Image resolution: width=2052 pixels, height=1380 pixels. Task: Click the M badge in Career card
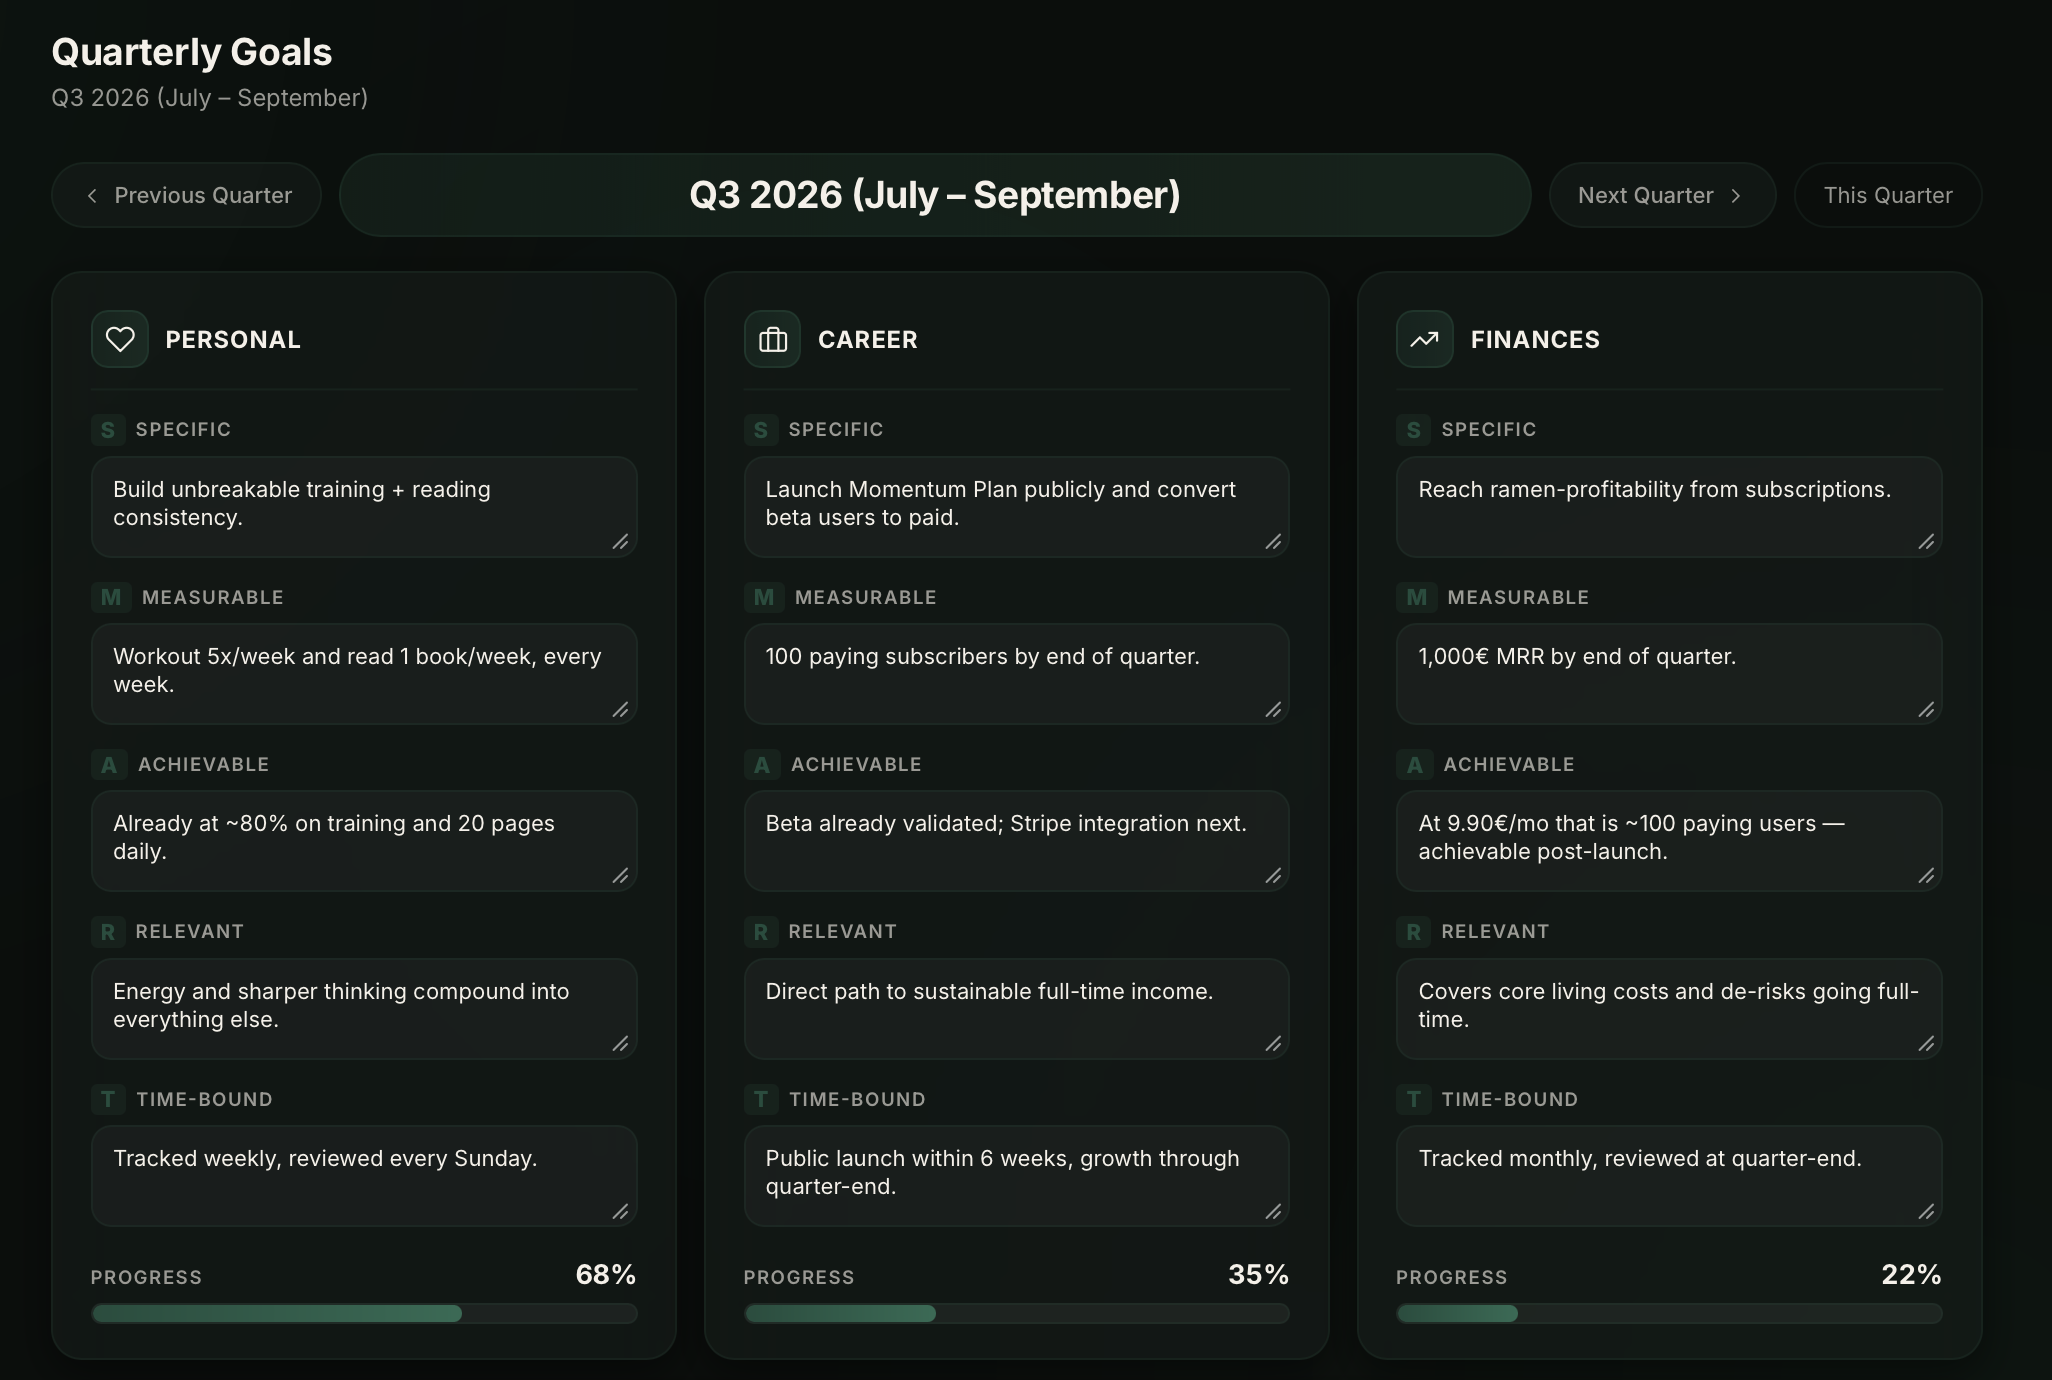pos(764,597)
